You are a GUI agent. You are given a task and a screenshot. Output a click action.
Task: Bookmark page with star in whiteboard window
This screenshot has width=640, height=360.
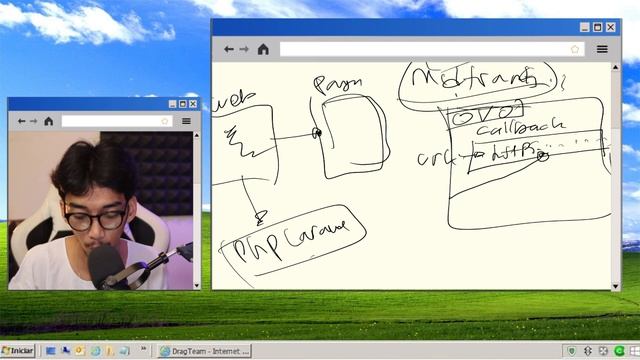[575, 49]
